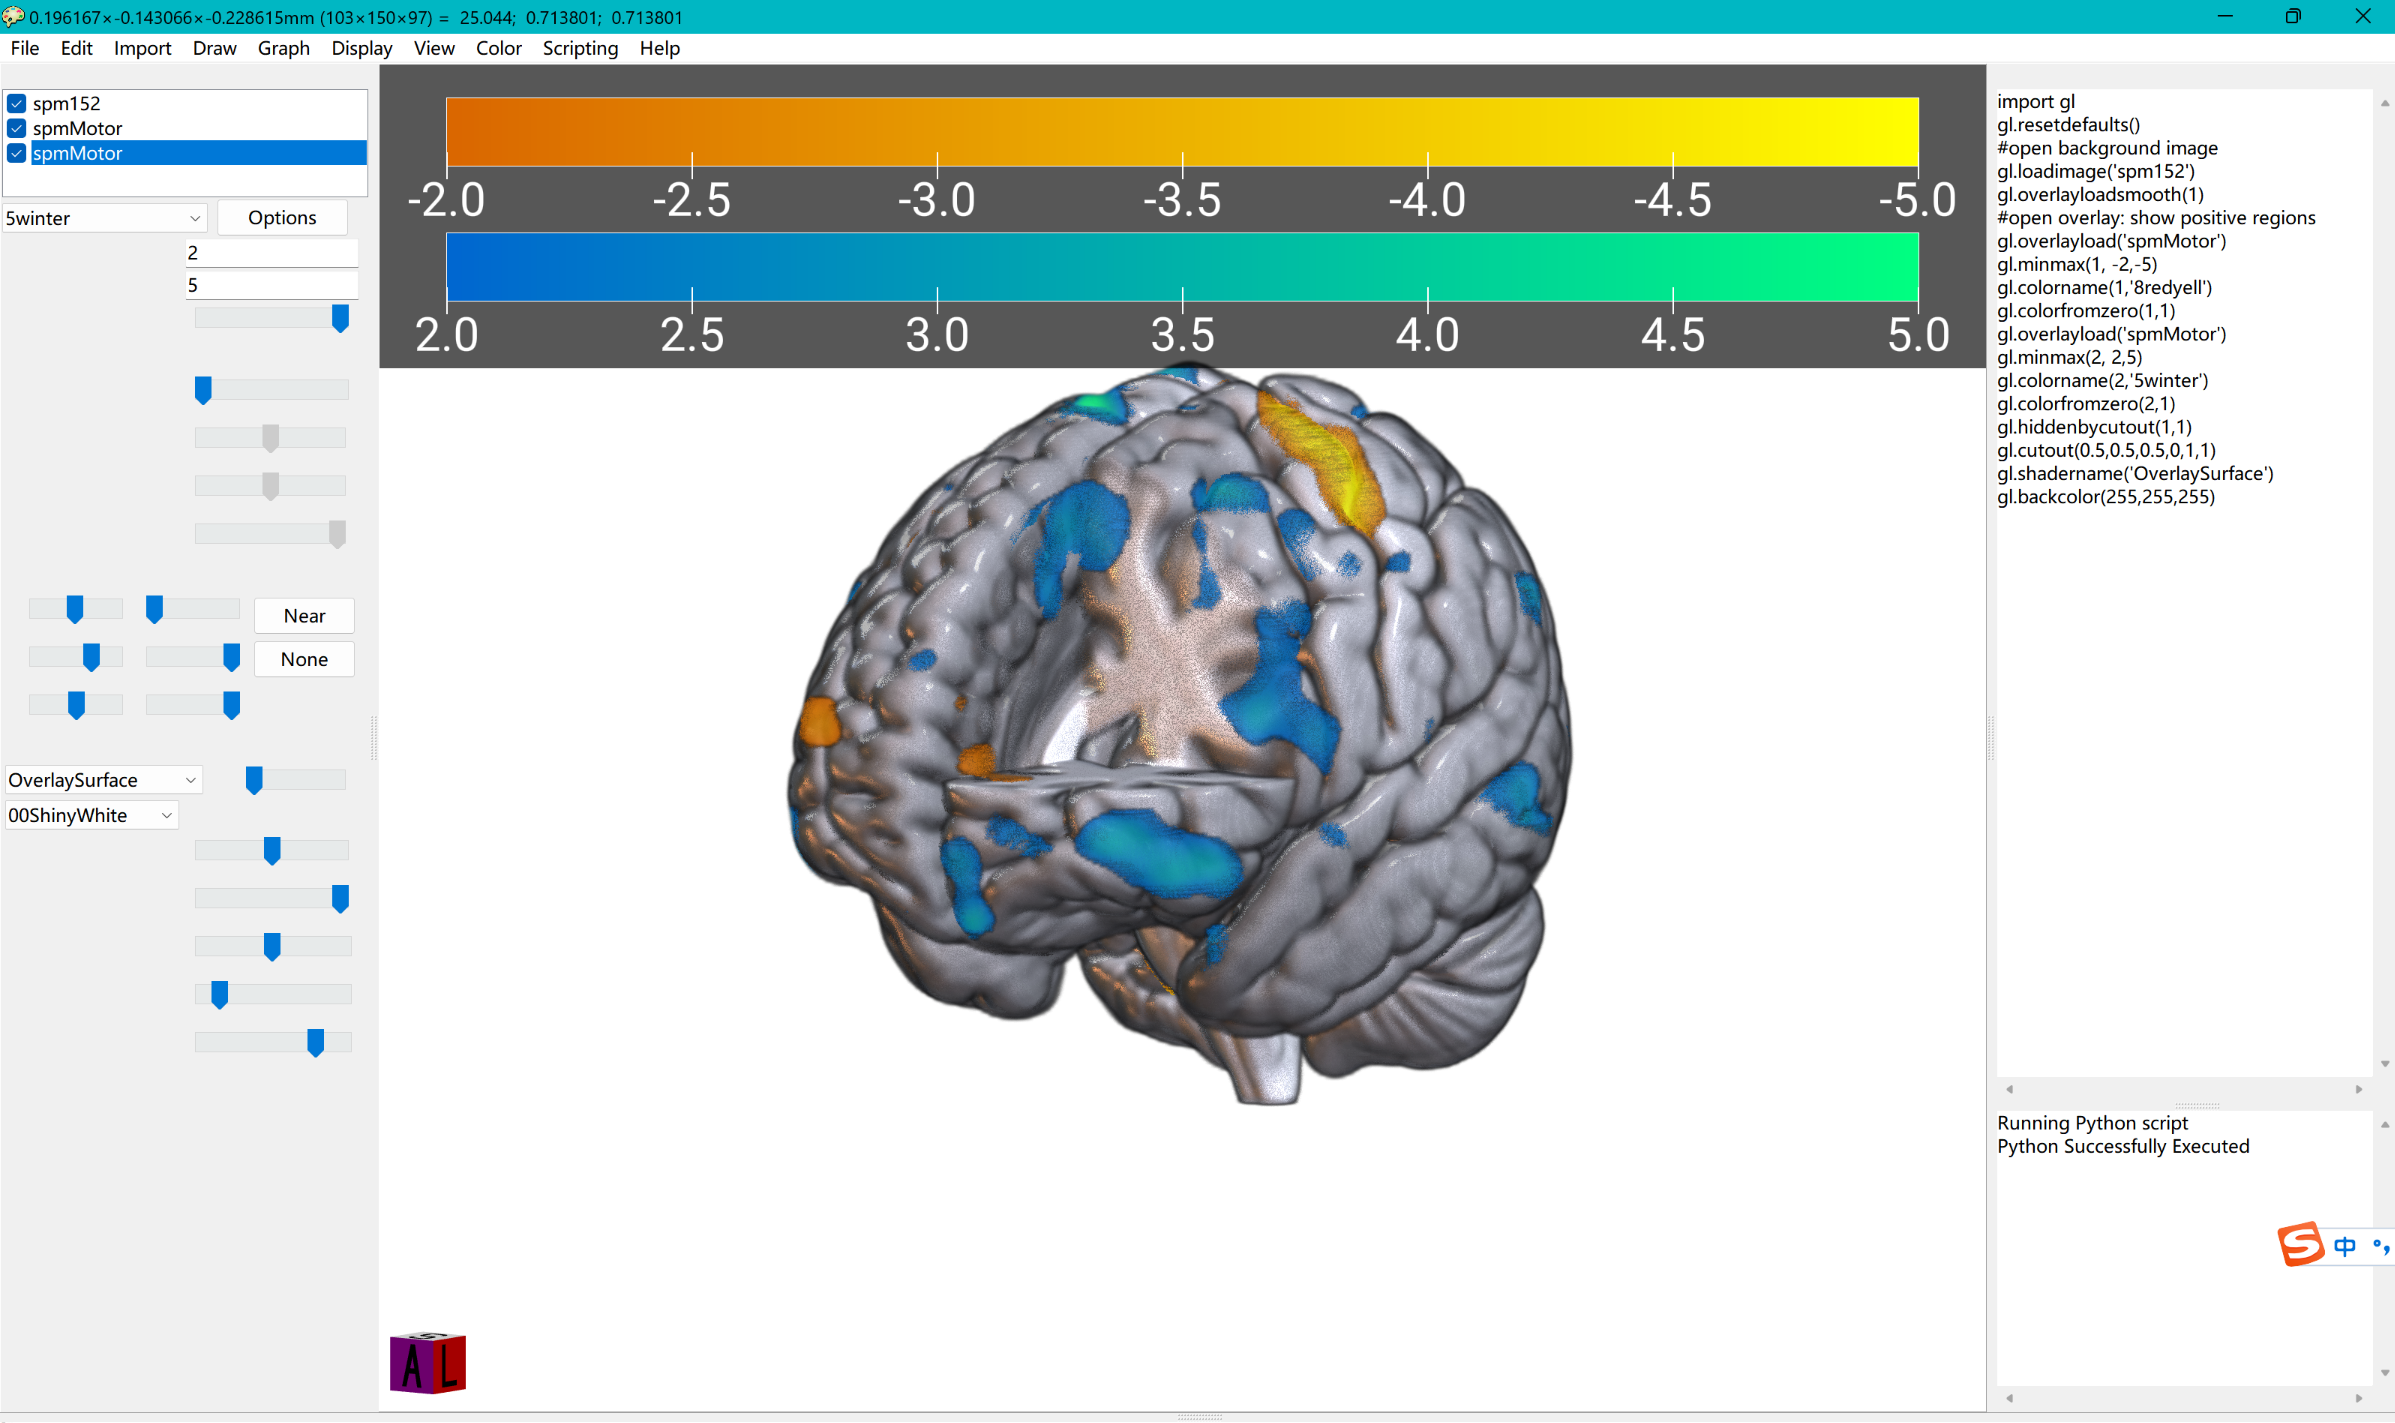
Task: Click the Near cutout button
Action: (x=304, y=616)
